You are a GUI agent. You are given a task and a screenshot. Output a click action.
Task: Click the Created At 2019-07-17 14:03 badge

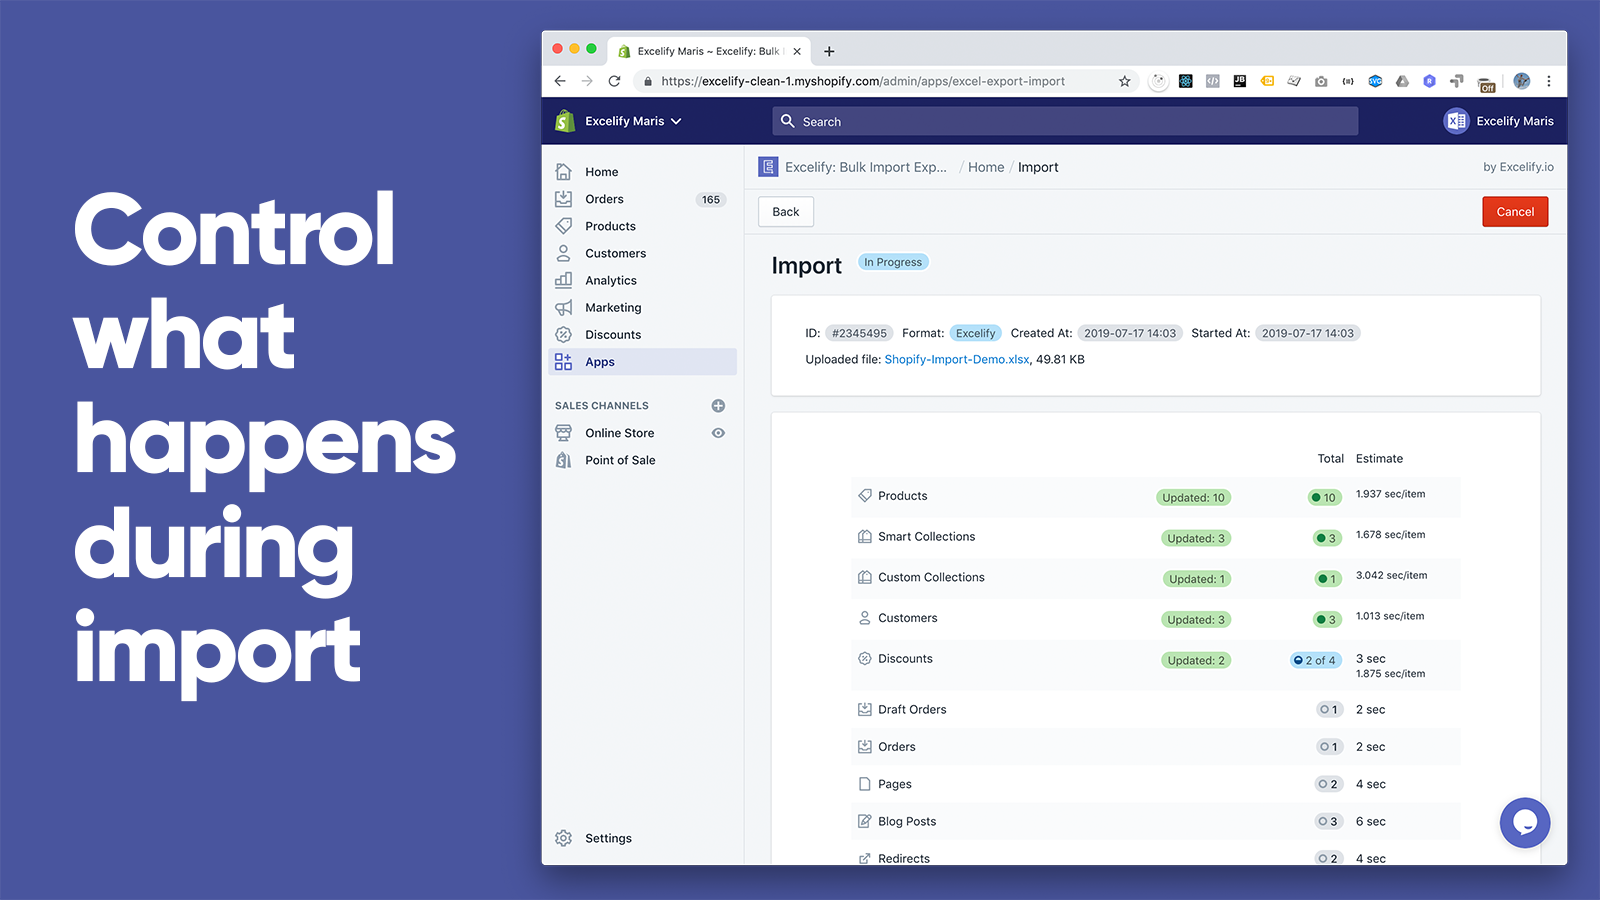click(x=1130, y=333)
